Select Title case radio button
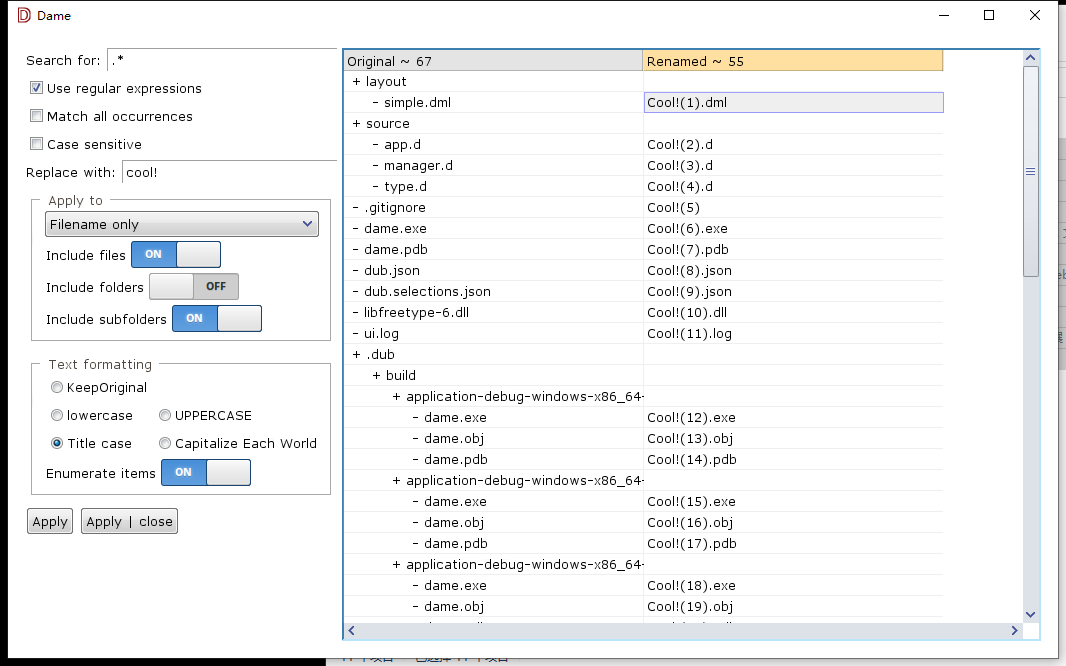This screenshot has width=1066, height=666. [57, 443]
